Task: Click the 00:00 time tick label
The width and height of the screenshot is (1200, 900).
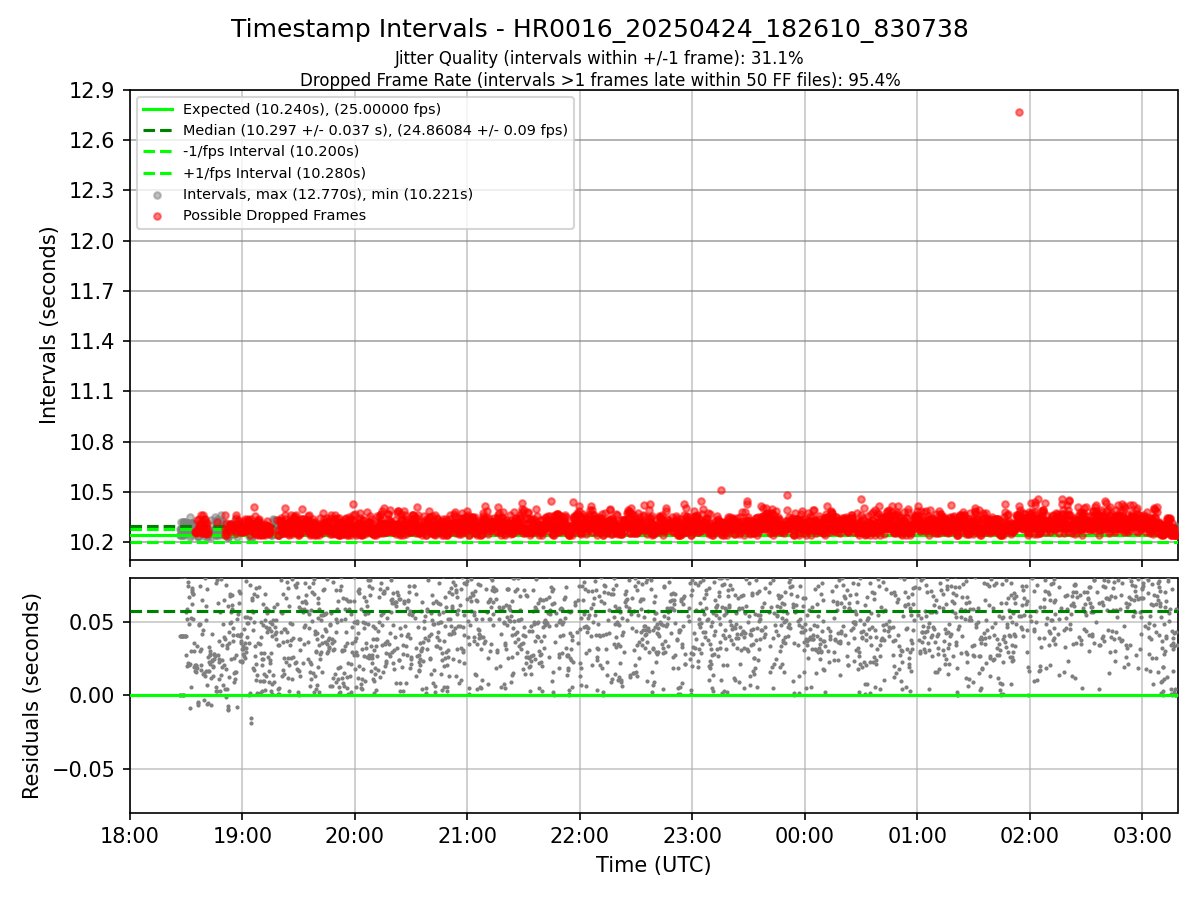Action: click(805, 835)
